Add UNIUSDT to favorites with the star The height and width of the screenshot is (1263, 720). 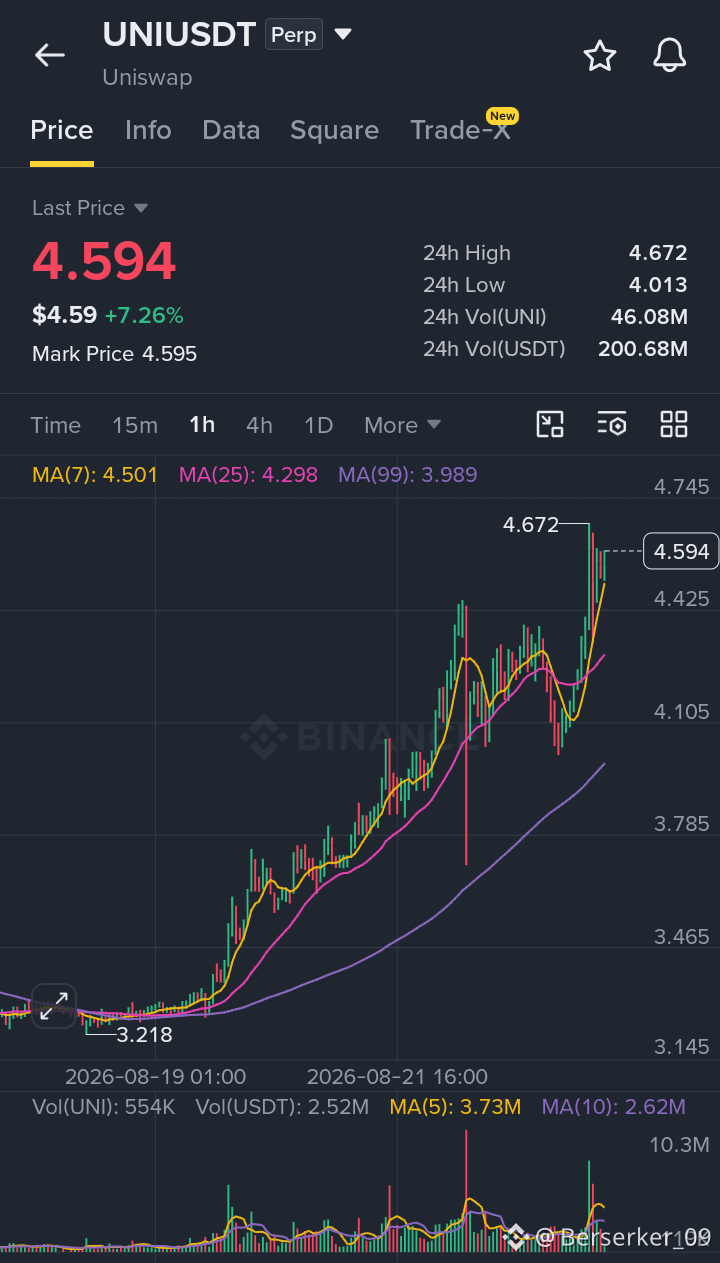pyautogui.click(x=600, y=55)
